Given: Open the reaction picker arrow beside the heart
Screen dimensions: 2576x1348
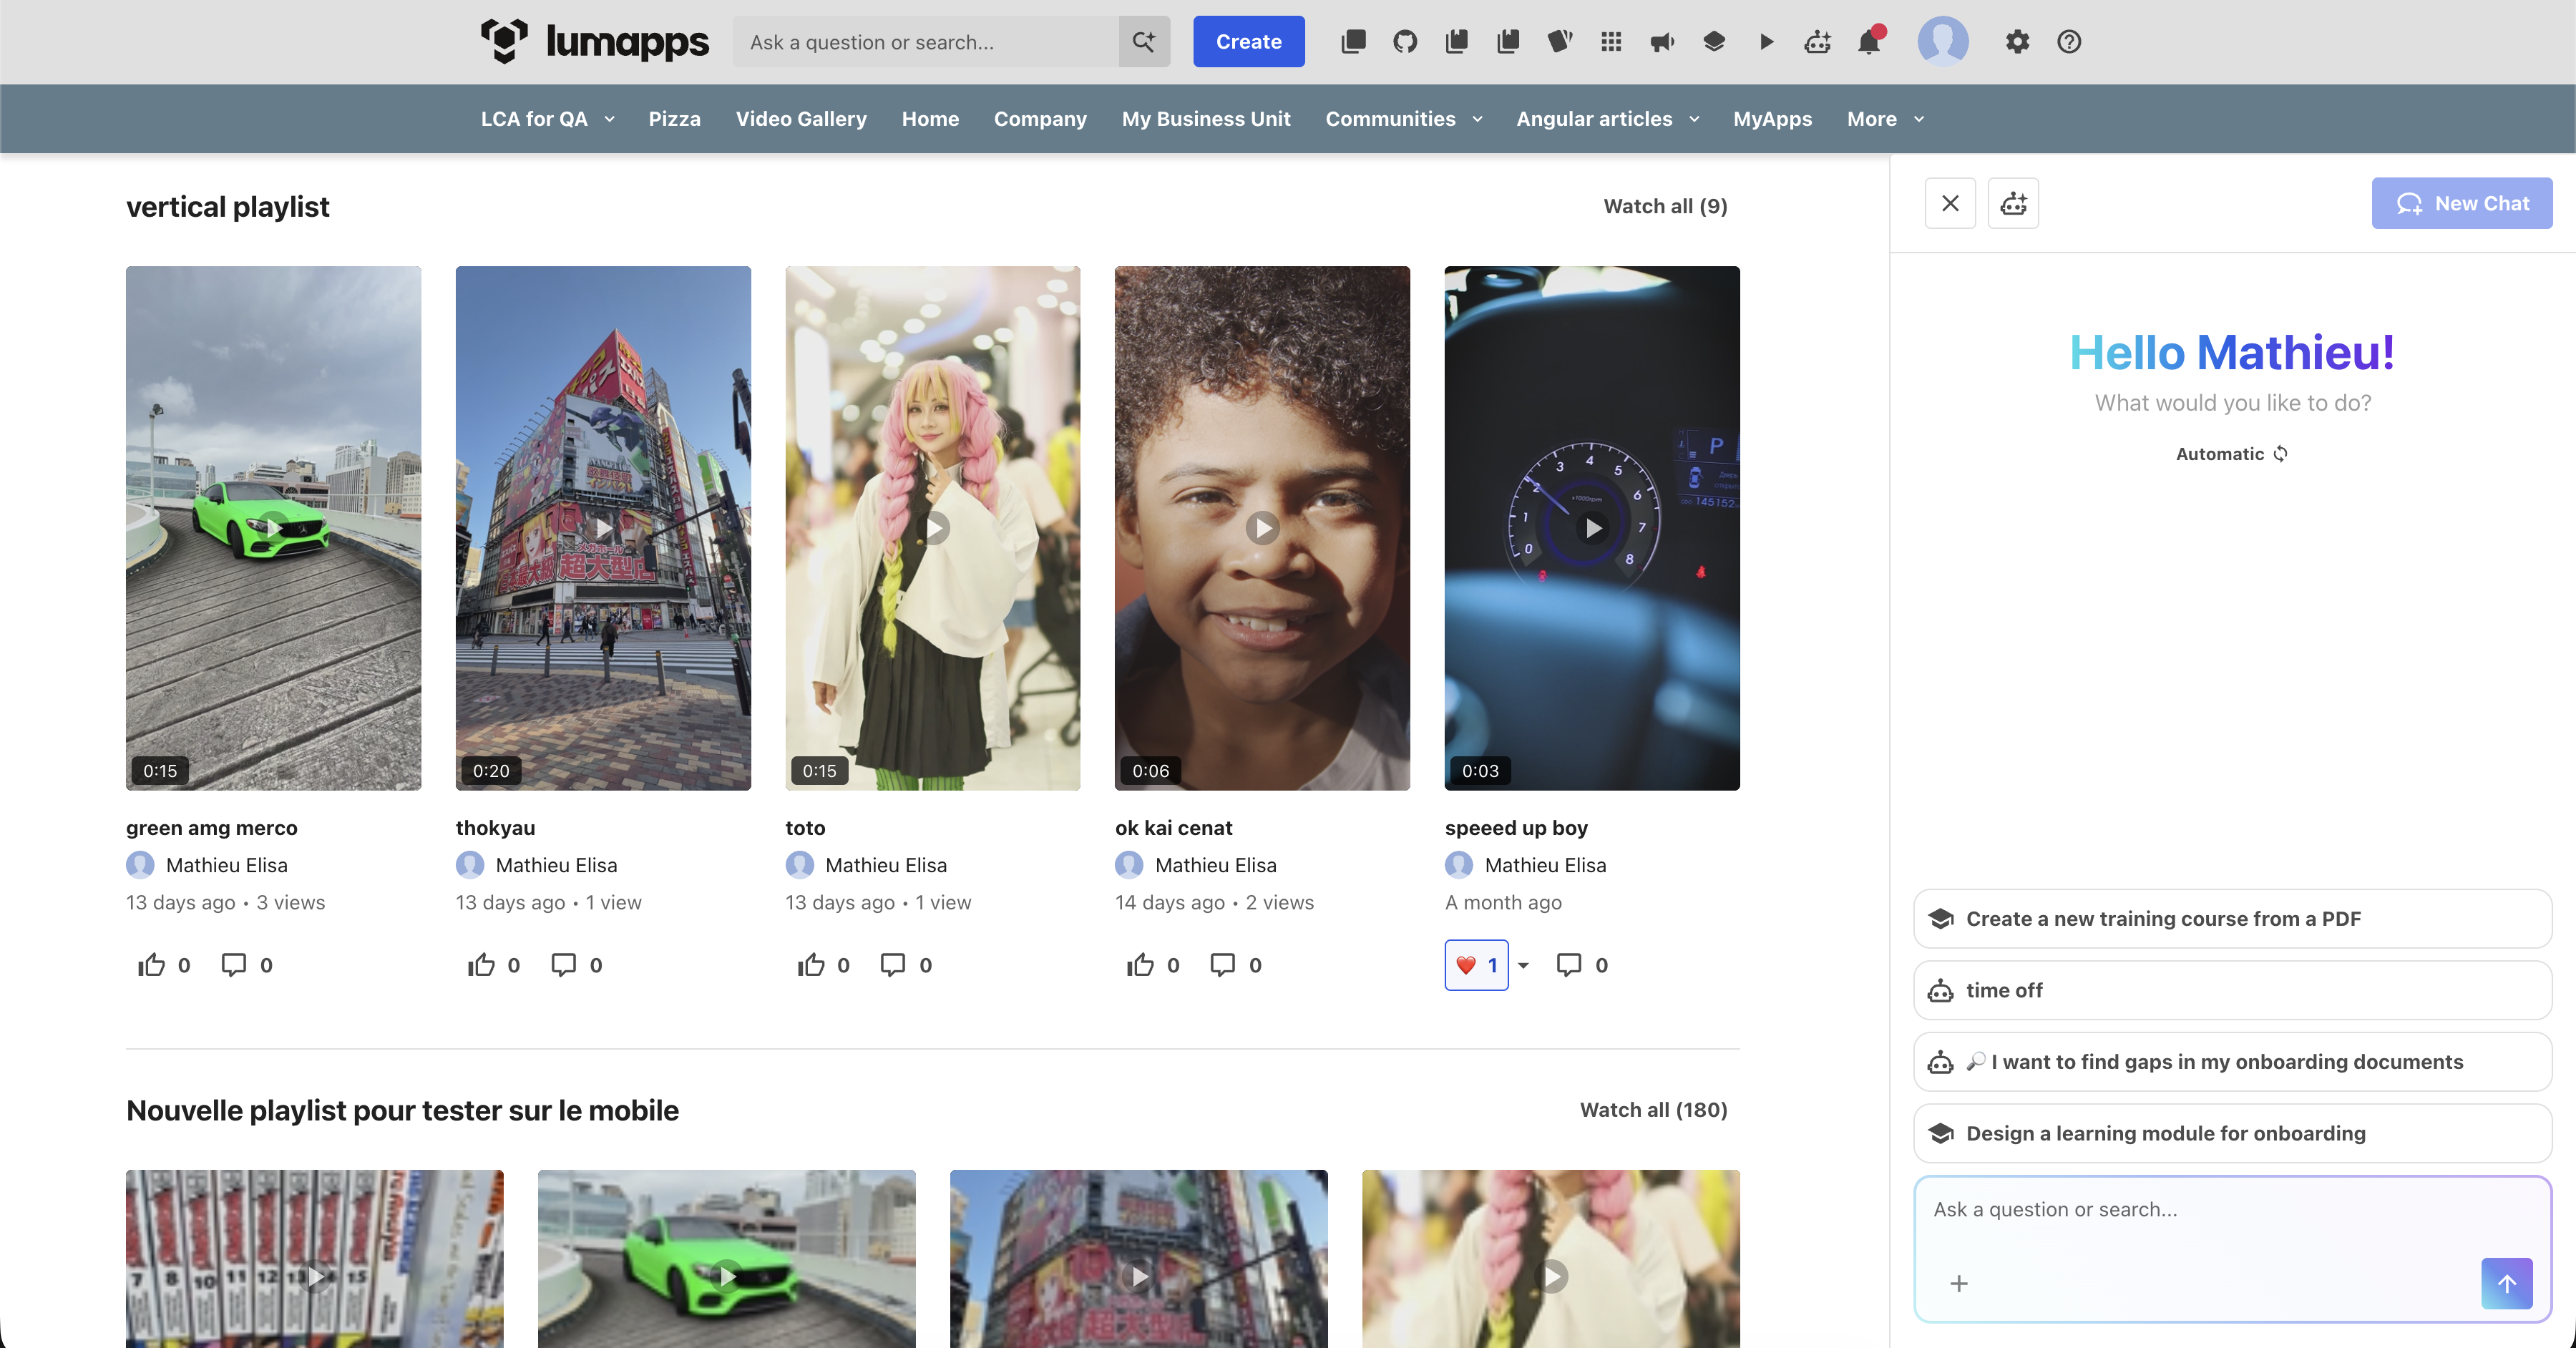Looking at the screenshot, I should coord(1523,965).
